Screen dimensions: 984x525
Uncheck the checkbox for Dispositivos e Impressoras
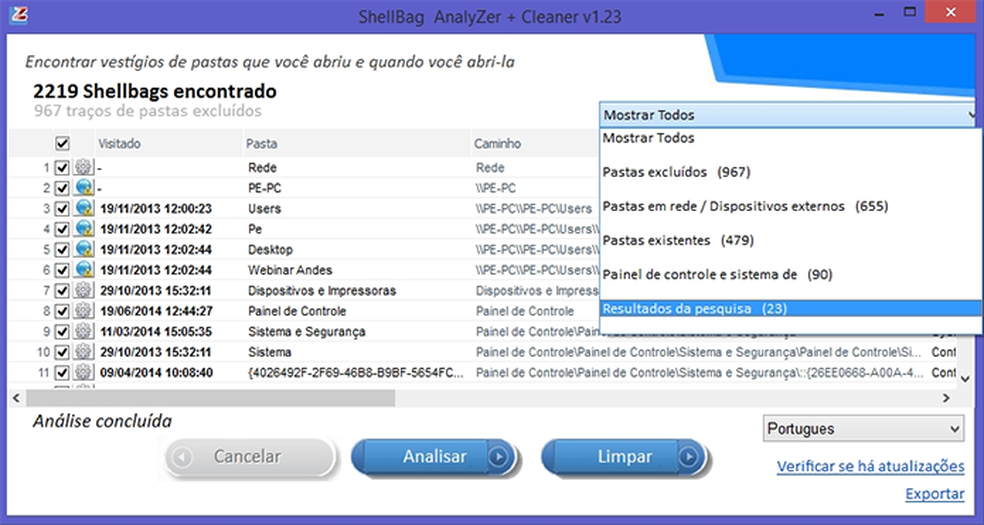click(62, 290)
